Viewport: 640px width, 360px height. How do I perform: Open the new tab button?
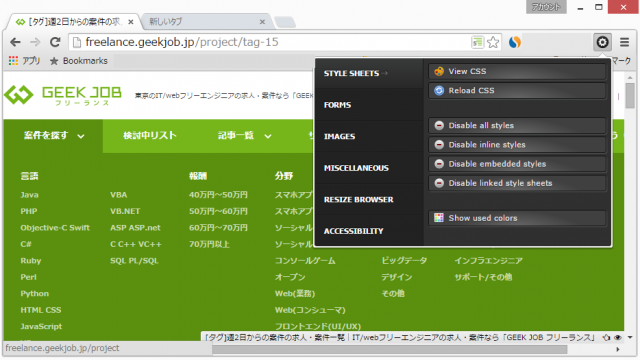point(285,22)
